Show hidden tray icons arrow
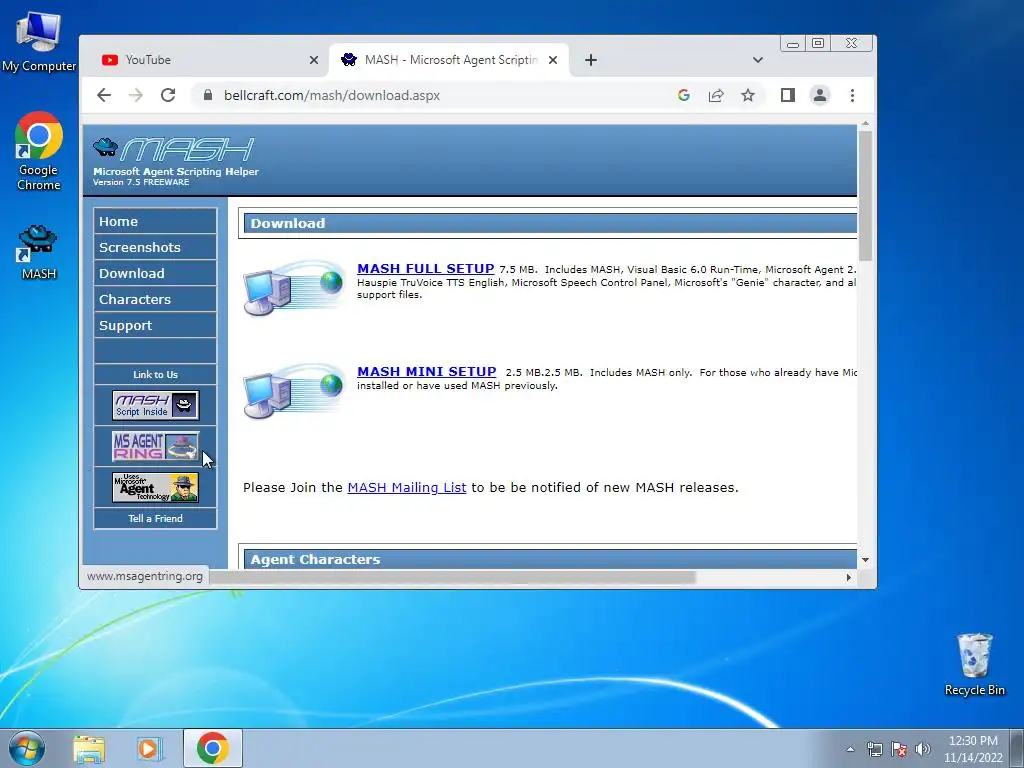Screen dimensions: 1024x768 pyautogui.click(x=850, y=749)
